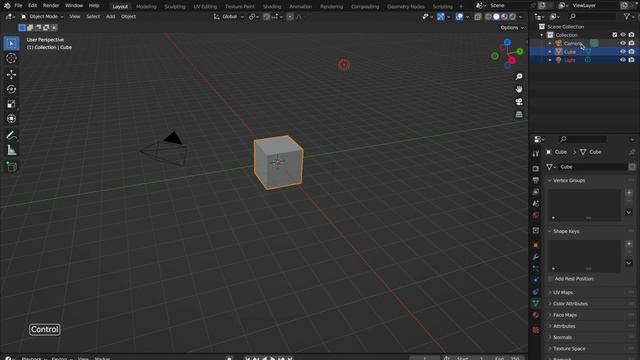
Task: Expand the Texture Space panel
Action: pyautogui.click(x=550, y=349)
